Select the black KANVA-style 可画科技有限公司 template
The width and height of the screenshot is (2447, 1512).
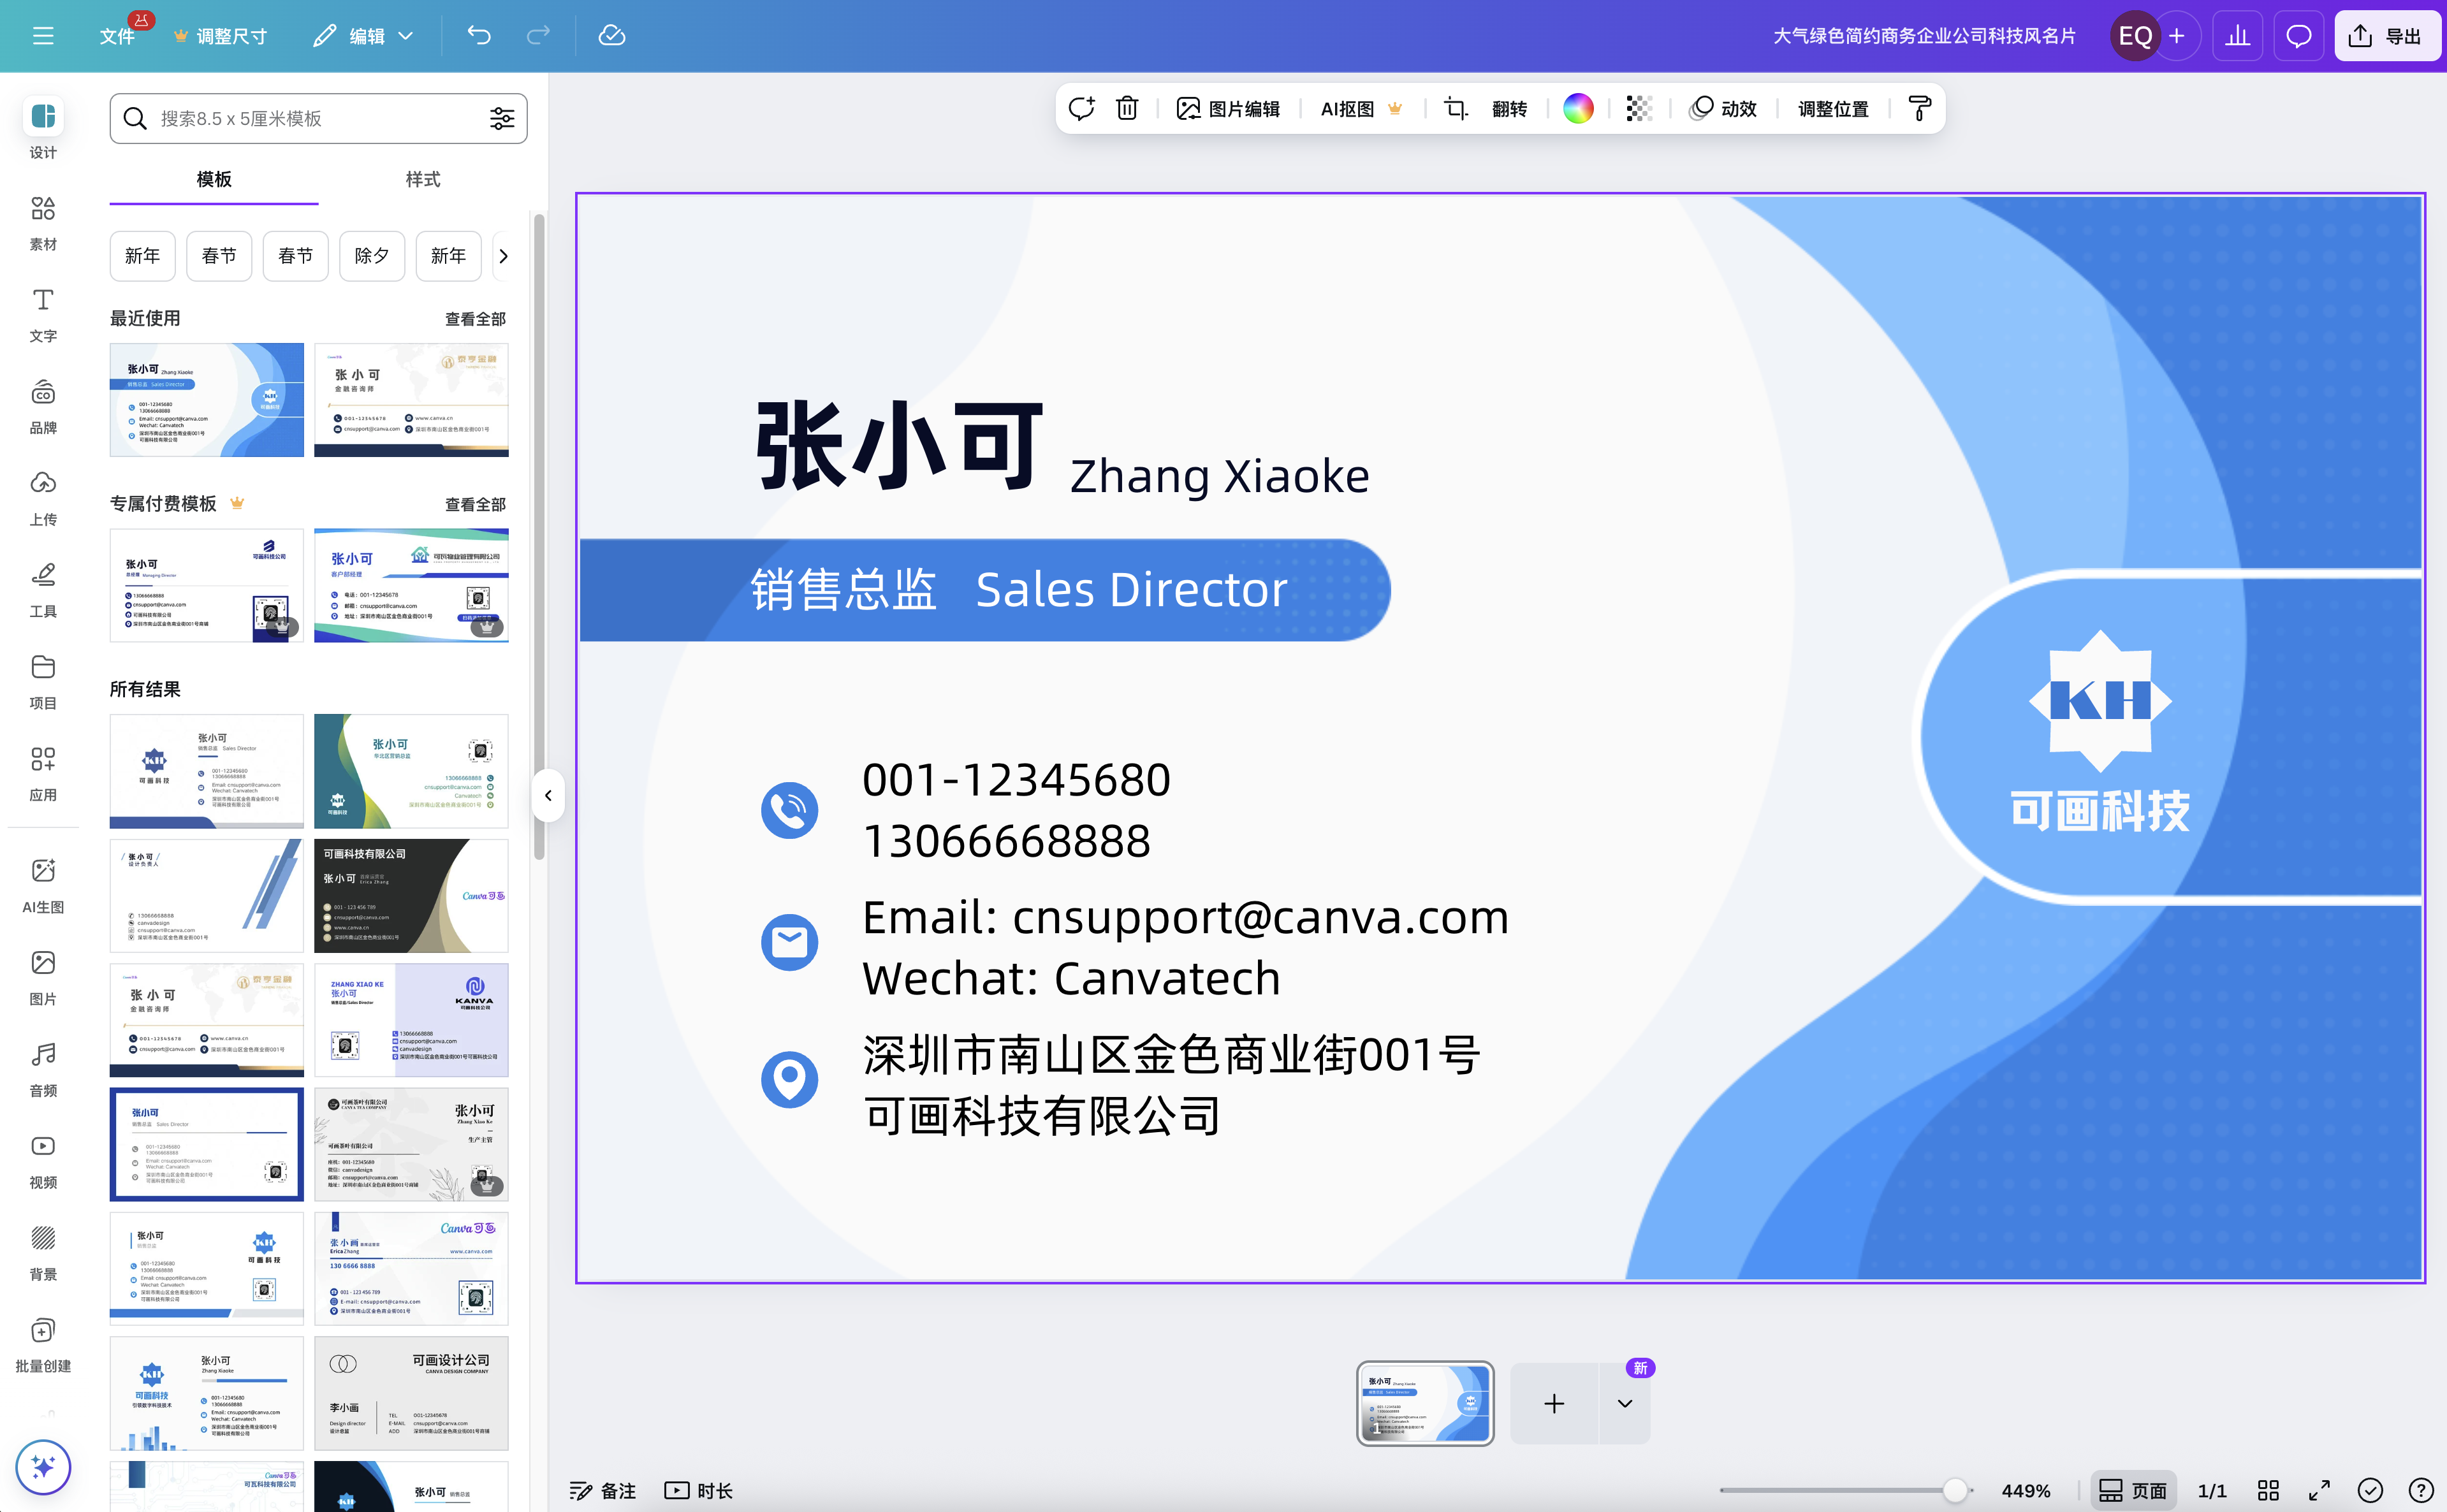[x=411, y=895]
